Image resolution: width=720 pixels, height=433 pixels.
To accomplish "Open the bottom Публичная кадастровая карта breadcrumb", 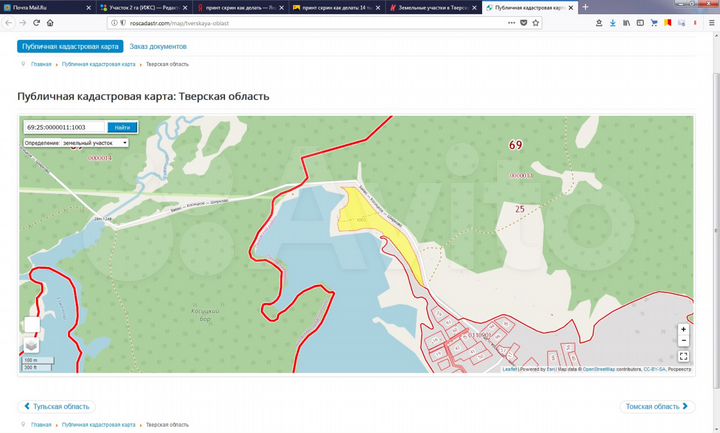I will point(99,425).
